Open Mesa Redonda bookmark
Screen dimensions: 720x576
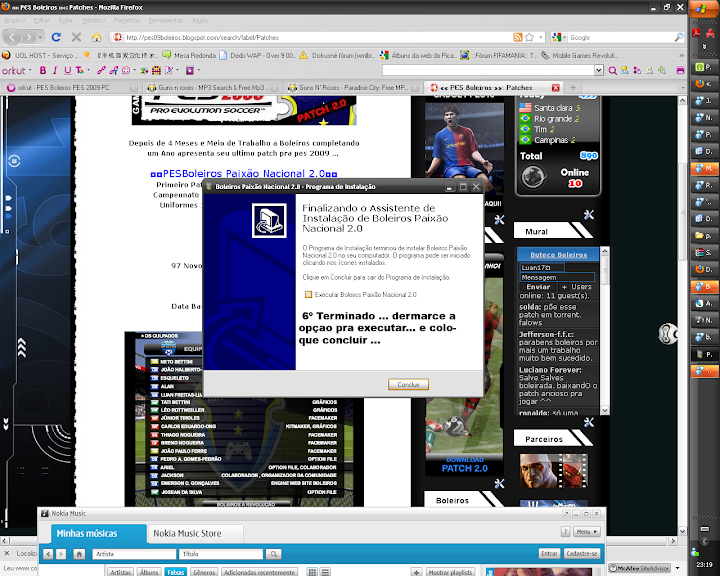pyautogui.click(x=189, y=56)
